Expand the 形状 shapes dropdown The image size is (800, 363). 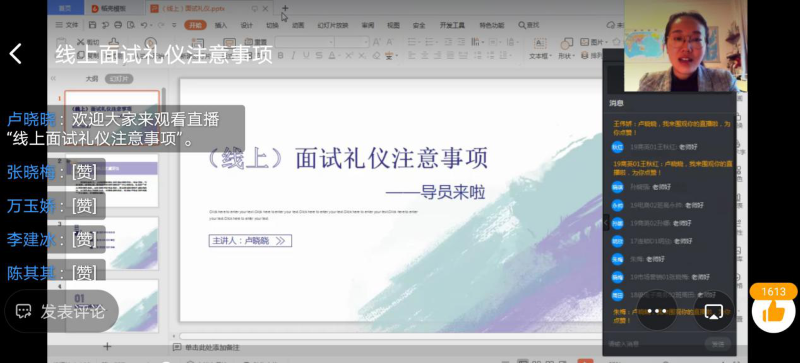click(566, 56)
